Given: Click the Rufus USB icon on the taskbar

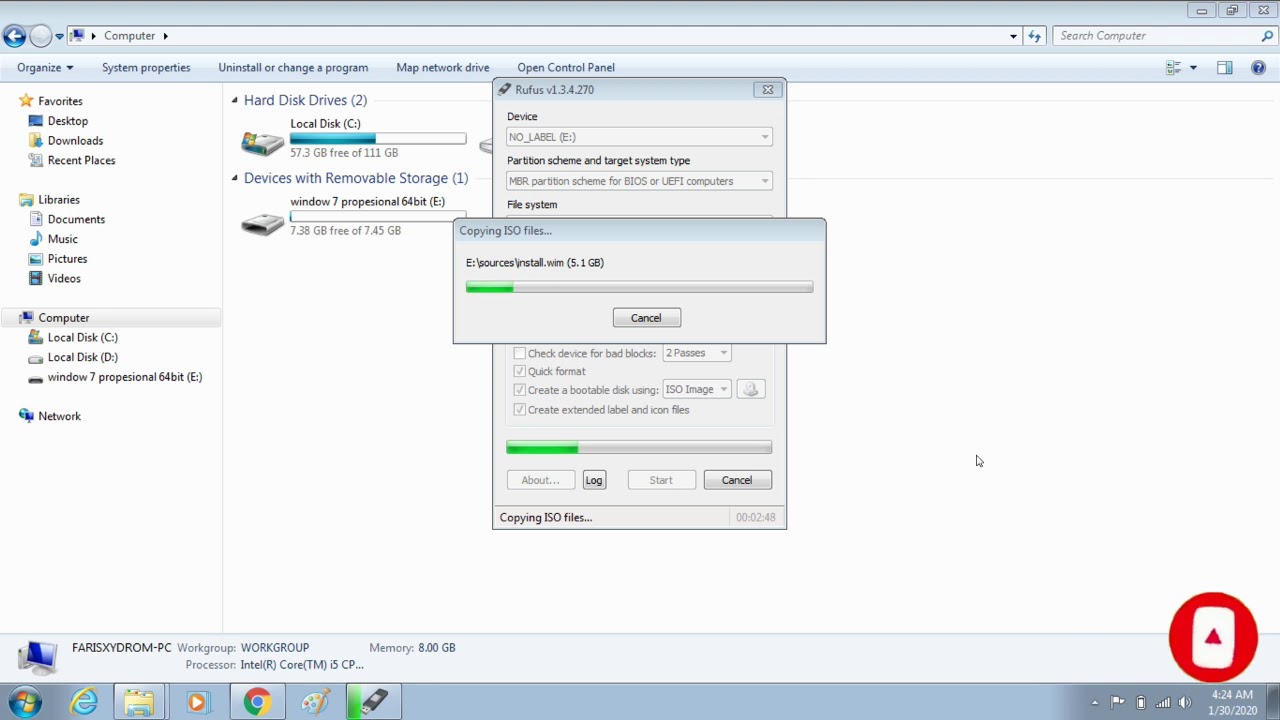Looking at the screenshot, I should (x=374, y=702).
